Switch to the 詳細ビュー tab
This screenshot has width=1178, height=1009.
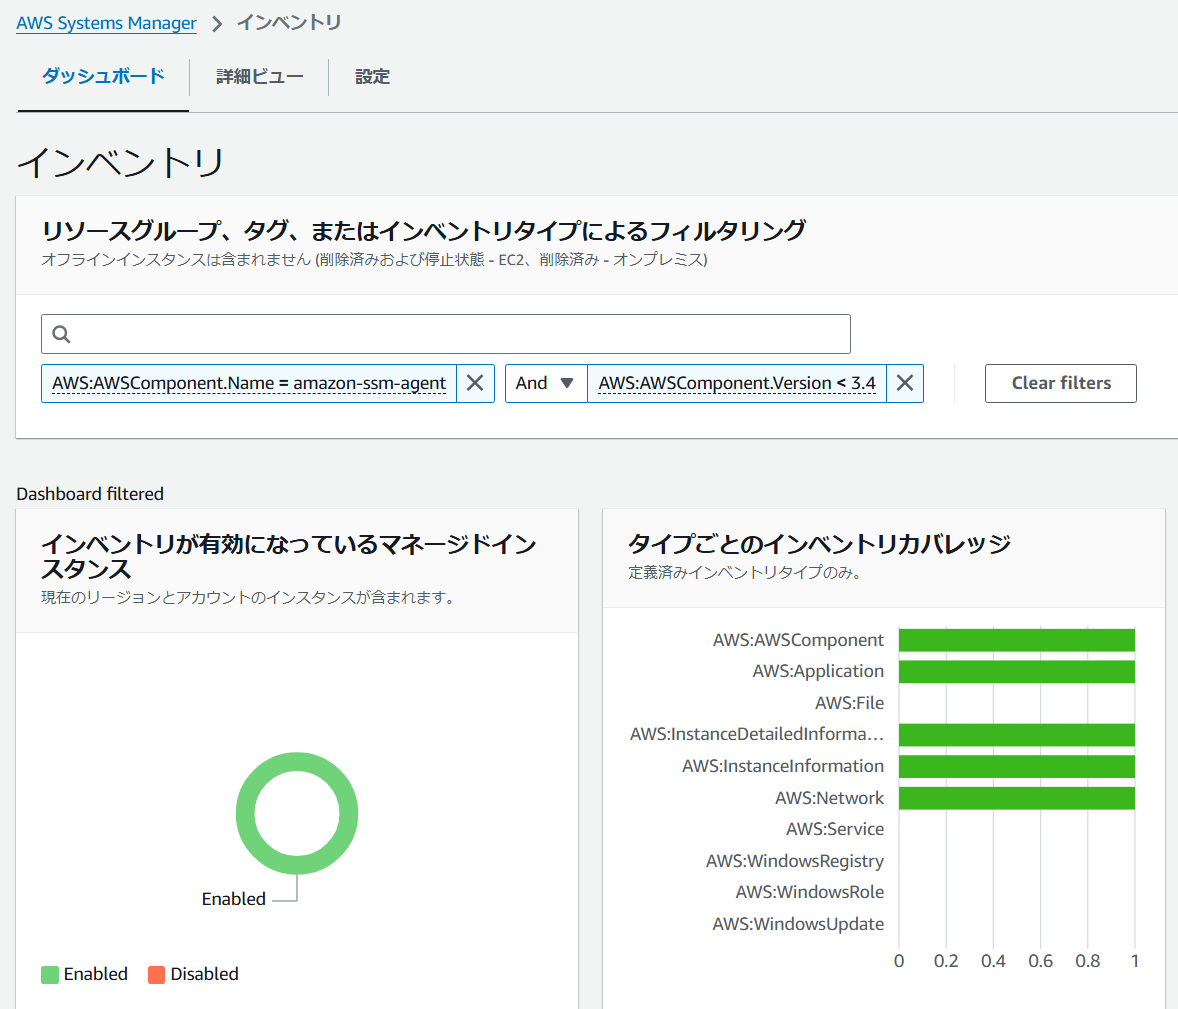tap(259, 77)
